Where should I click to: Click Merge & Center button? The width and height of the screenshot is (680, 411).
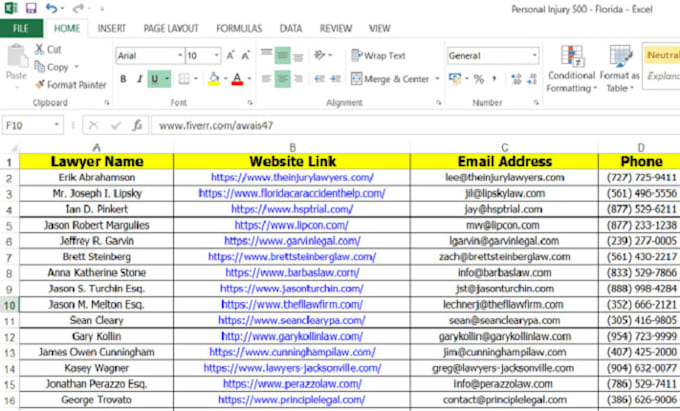(390, 79)
